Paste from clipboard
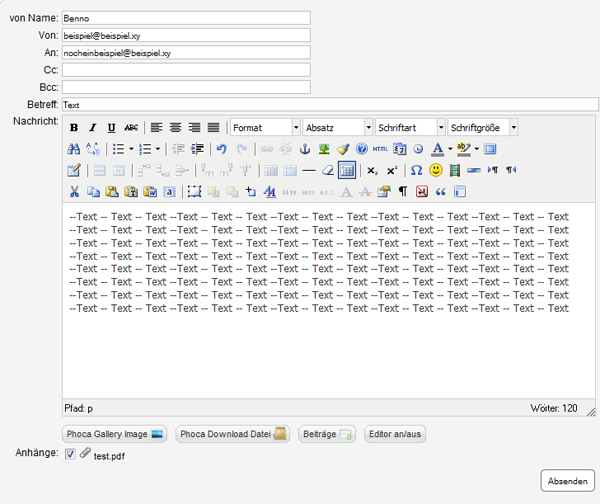Screen dimensions: 600x504 coord(112,192)
